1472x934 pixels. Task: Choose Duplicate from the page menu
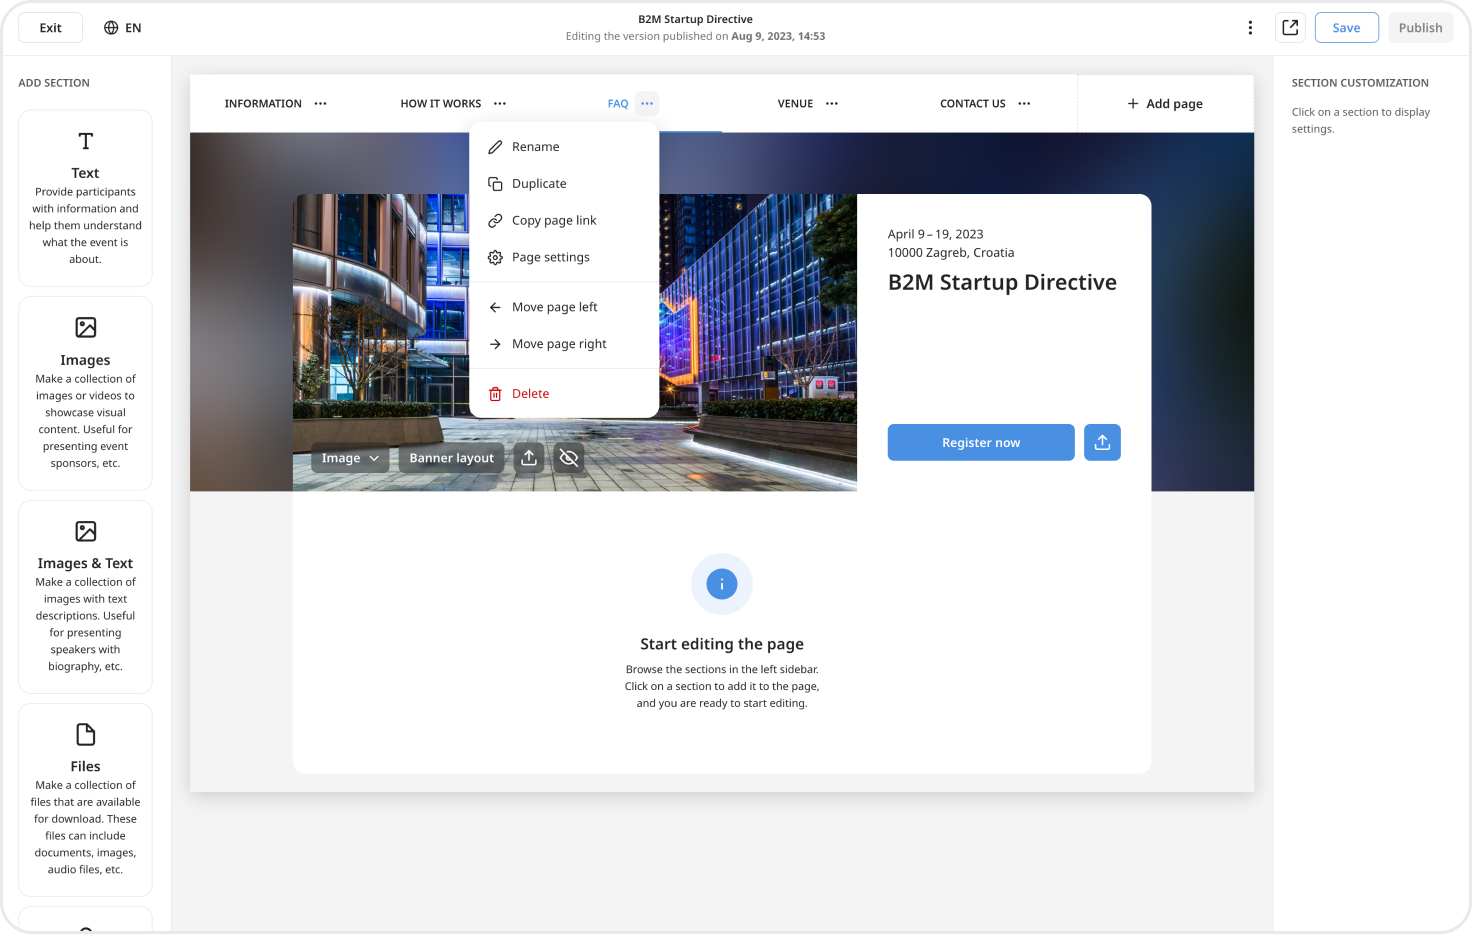(x=539, y=184)
